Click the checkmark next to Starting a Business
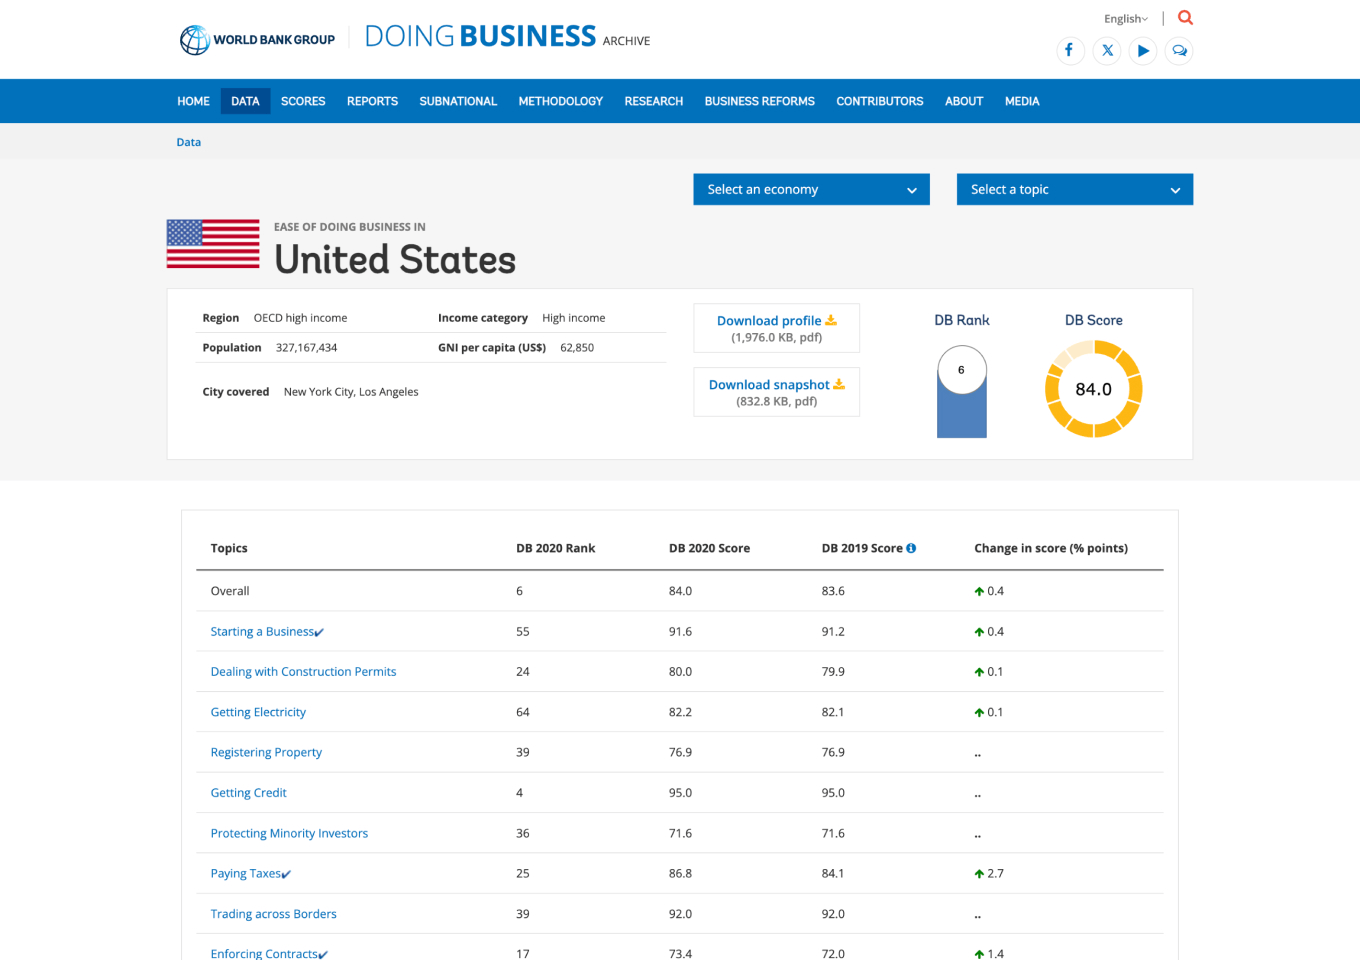 [319, 632]
